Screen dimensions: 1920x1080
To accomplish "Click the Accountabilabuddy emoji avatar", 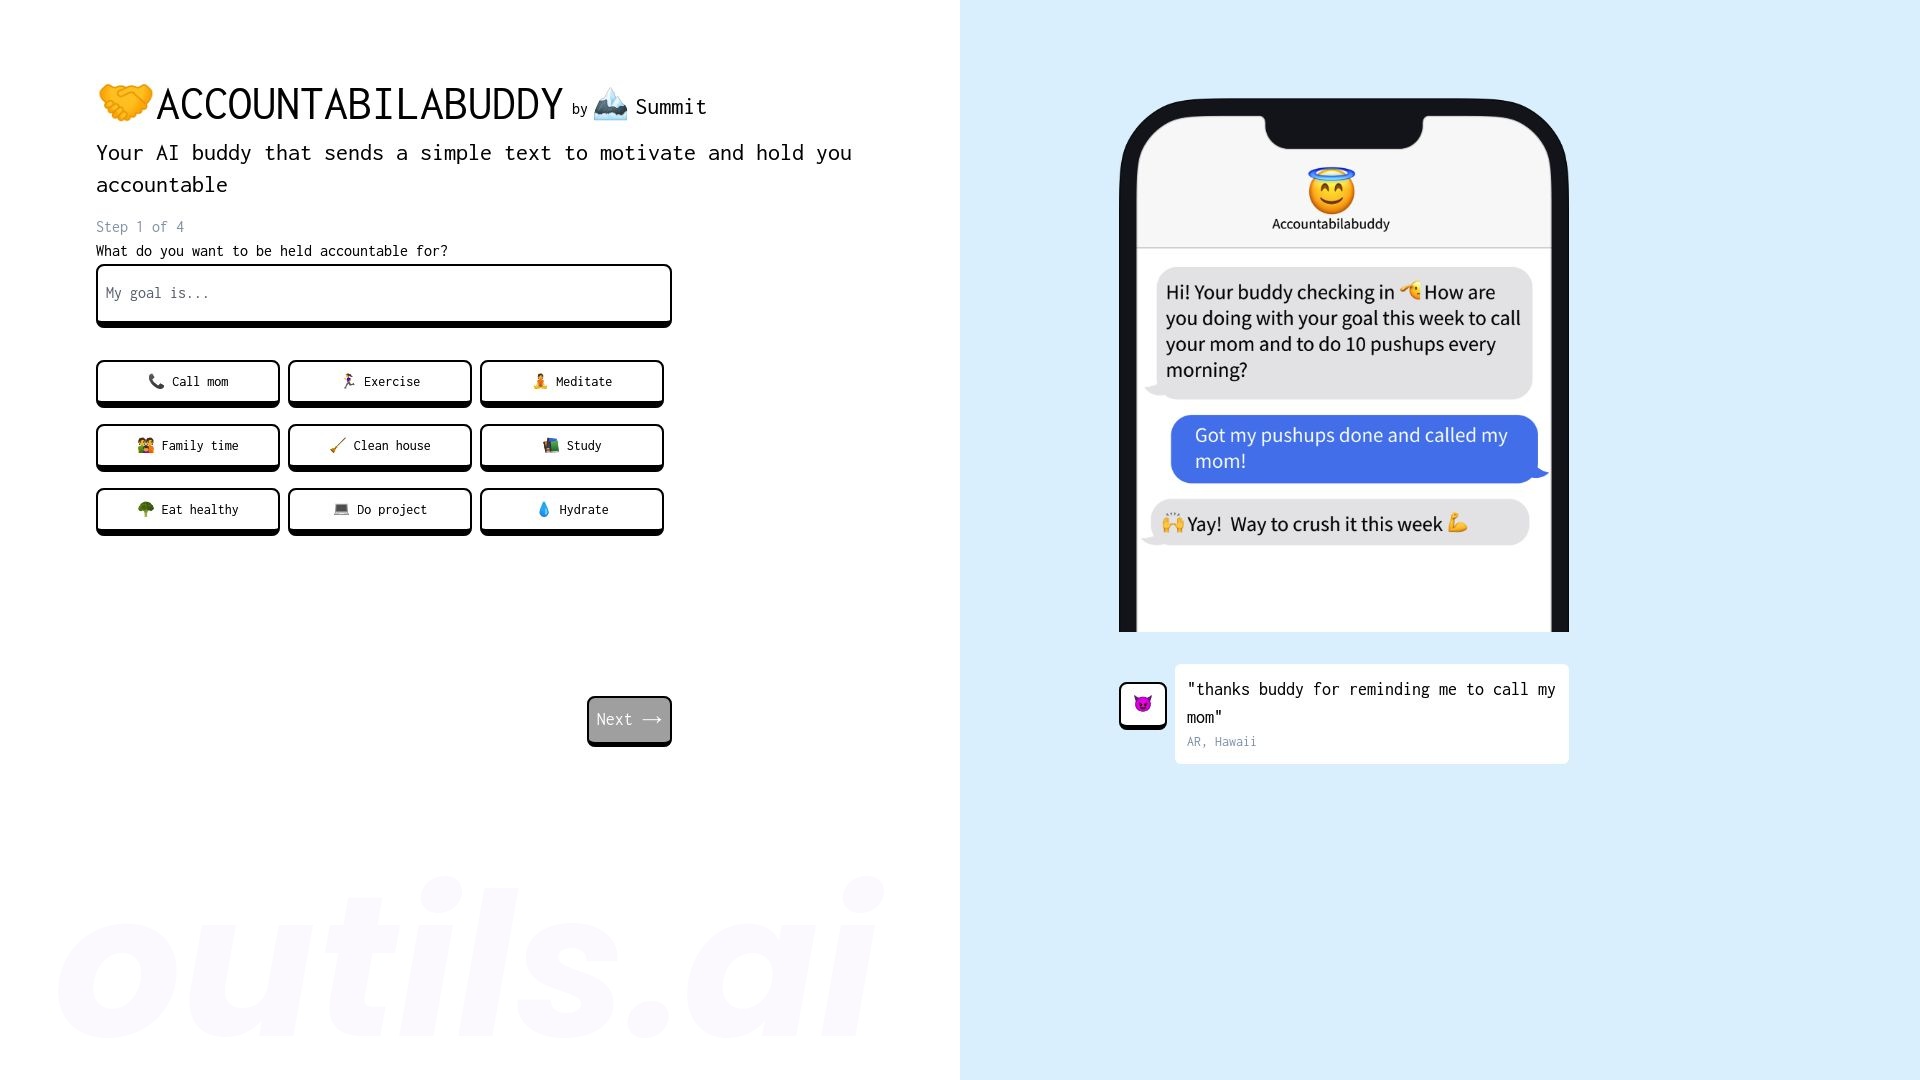I will pos(1329,191).
